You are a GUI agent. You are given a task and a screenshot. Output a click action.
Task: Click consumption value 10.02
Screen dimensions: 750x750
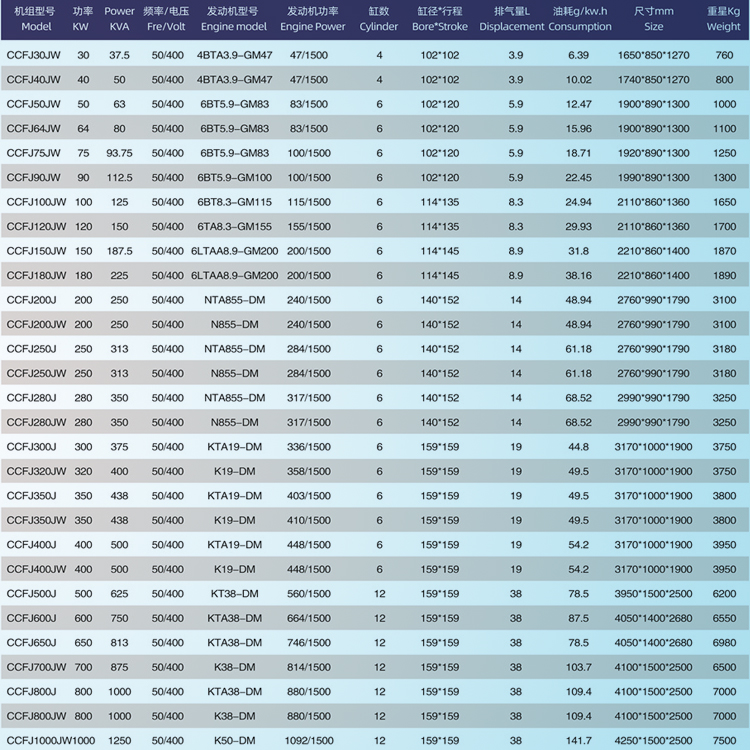(x=578, y=80)
